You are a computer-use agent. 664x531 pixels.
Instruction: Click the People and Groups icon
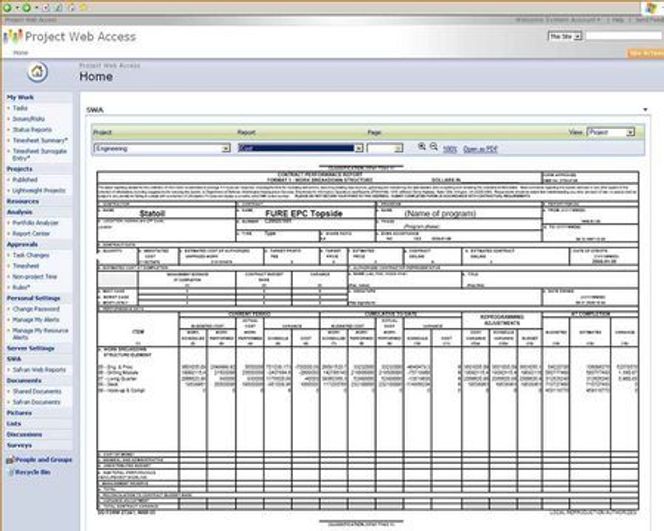pos(10,459)
